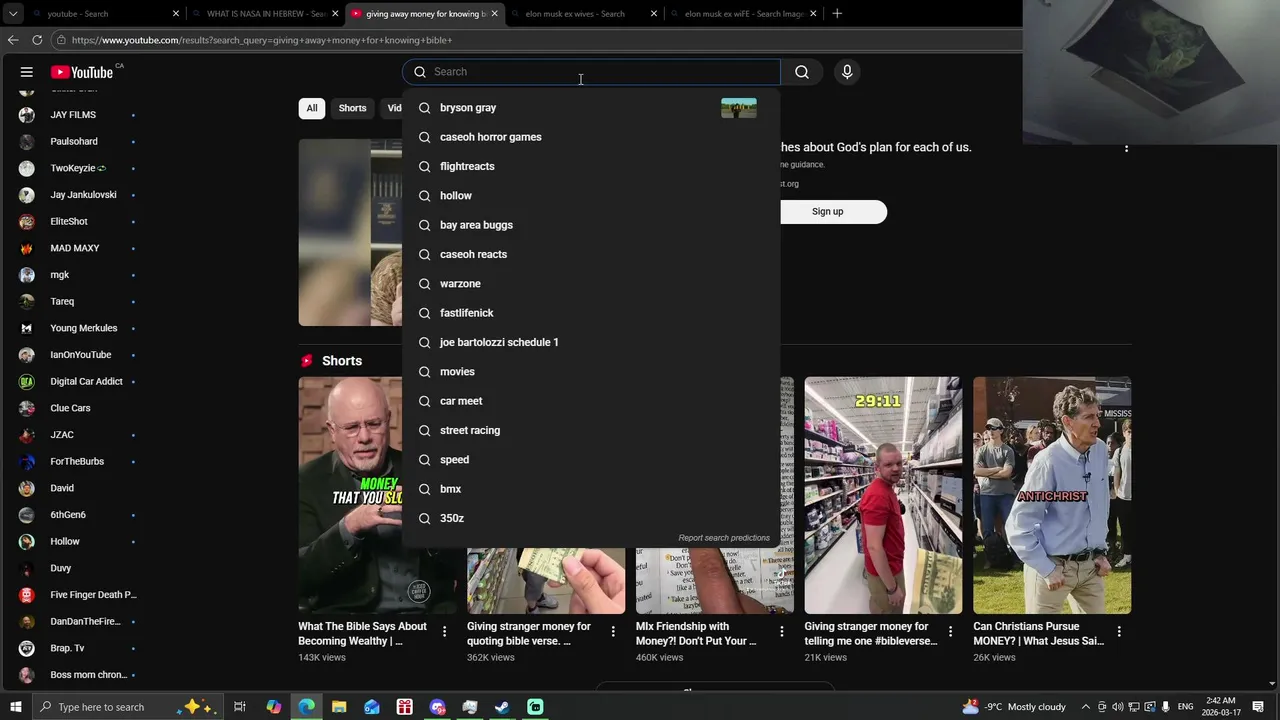This screenshot has width=1280, height=720.
Task: Open options for 'What The Bible Says' short
Action: click(x=445, y=631)
